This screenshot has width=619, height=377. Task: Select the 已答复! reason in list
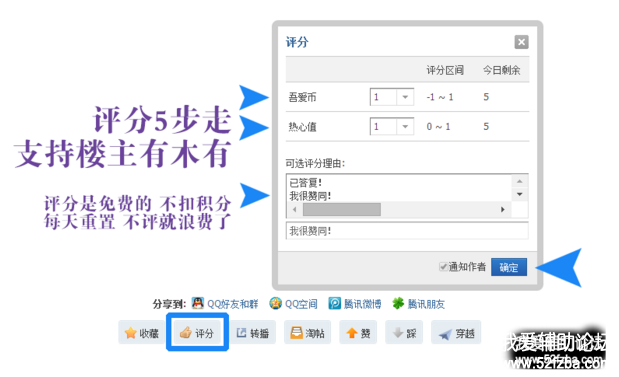306,183
